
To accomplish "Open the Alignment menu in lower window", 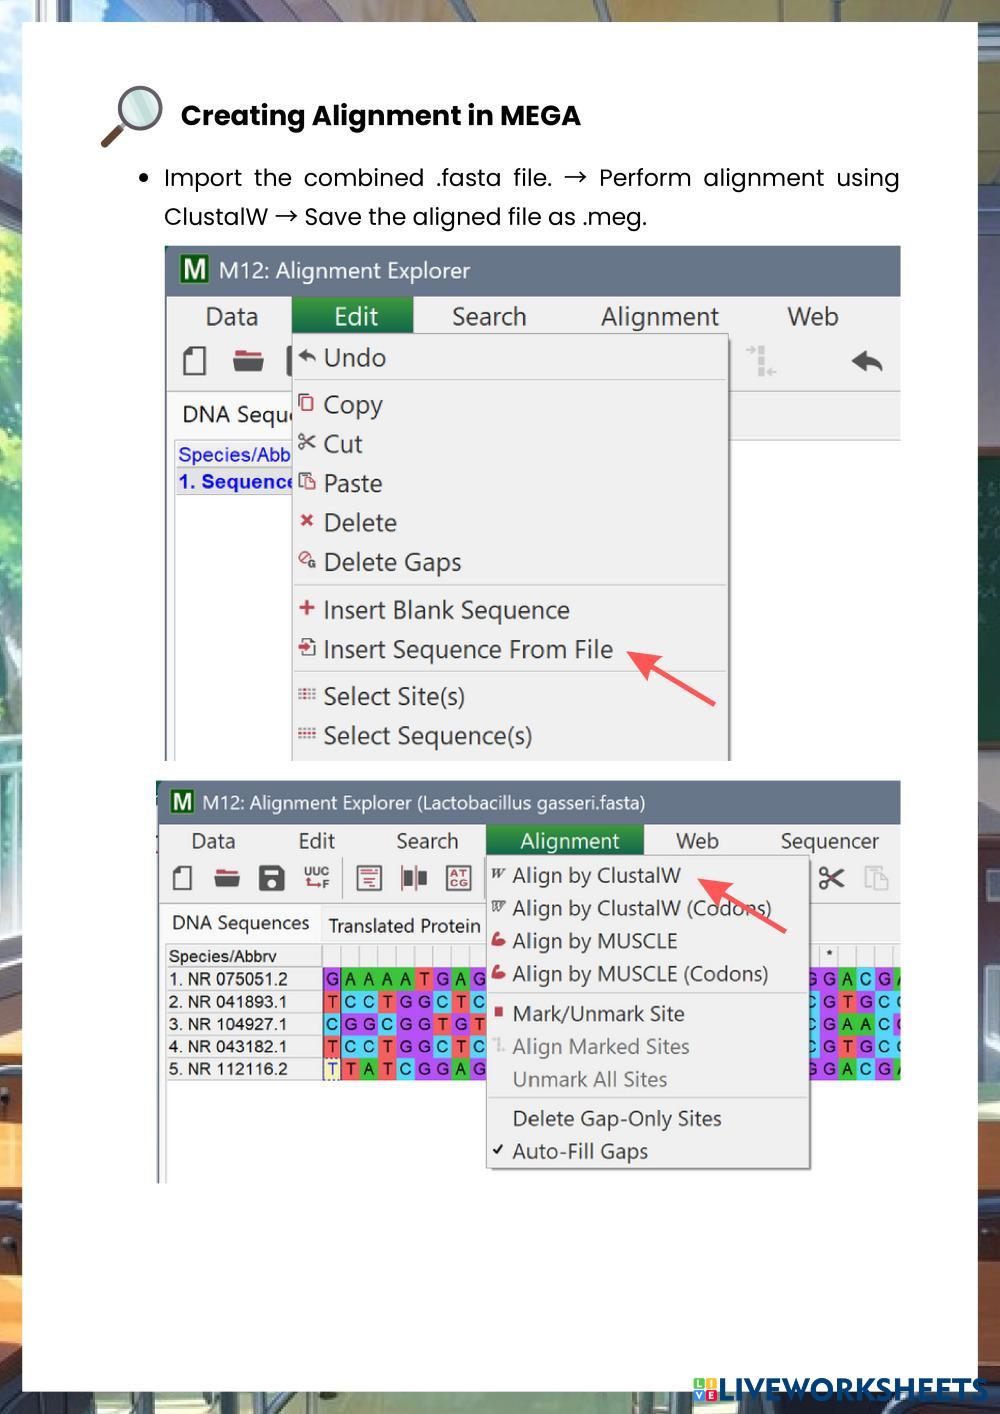I will tap(569, 841).
